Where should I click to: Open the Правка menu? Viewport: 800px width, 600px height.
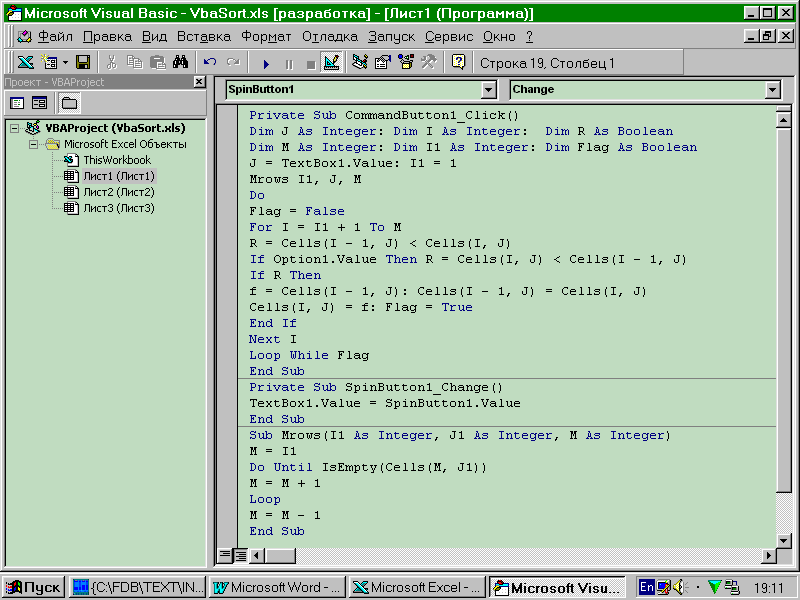click(x=107, y=37)
